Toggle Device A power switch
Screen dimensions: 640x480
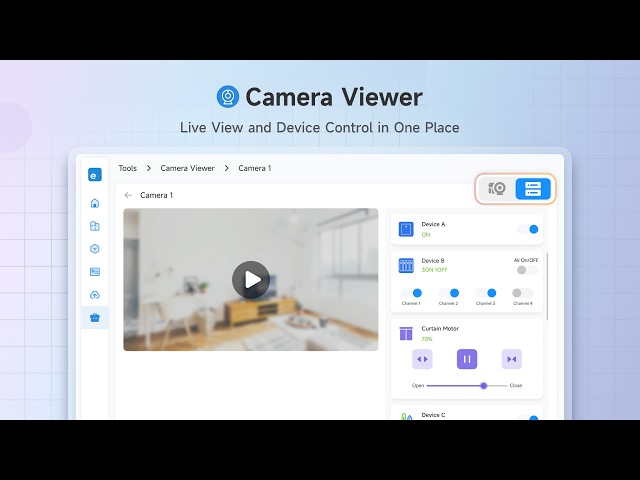[x=528, y=229]
